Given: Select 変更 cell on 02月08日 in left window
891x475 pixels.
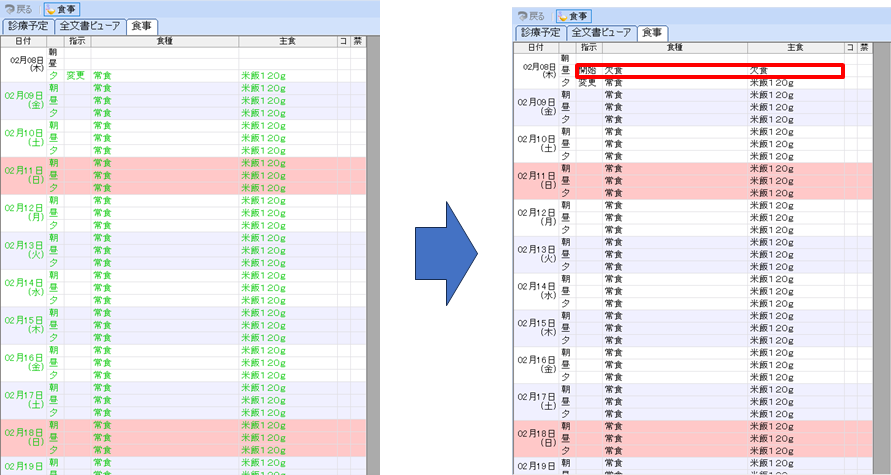Looking at the screenshot, I should [76, 76].
